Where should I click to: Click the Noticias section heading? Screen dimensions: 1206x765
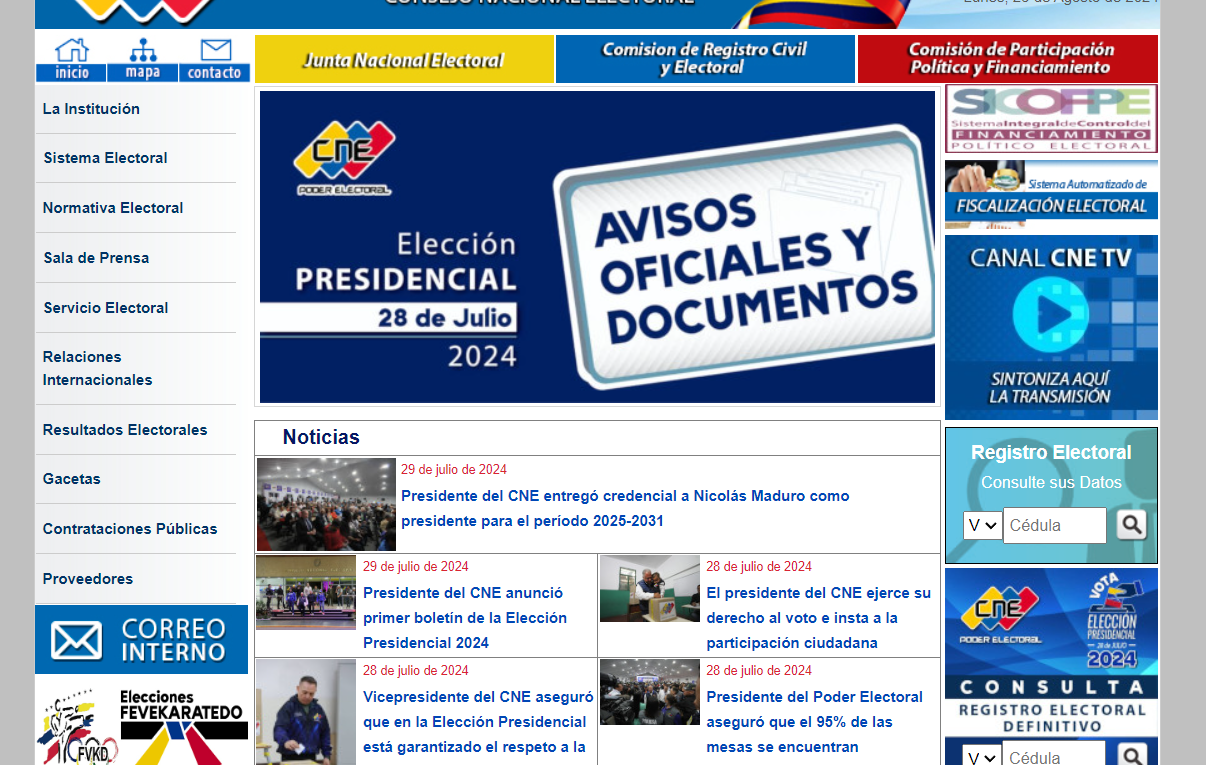tap(321, 437)
